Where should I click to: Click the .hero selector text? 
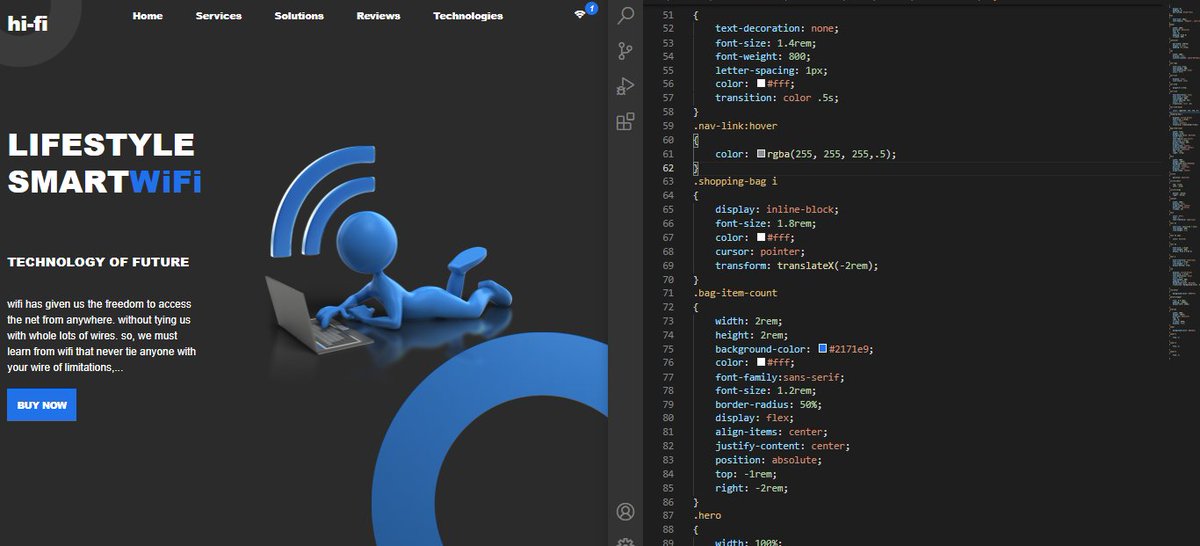coord(707,515)
